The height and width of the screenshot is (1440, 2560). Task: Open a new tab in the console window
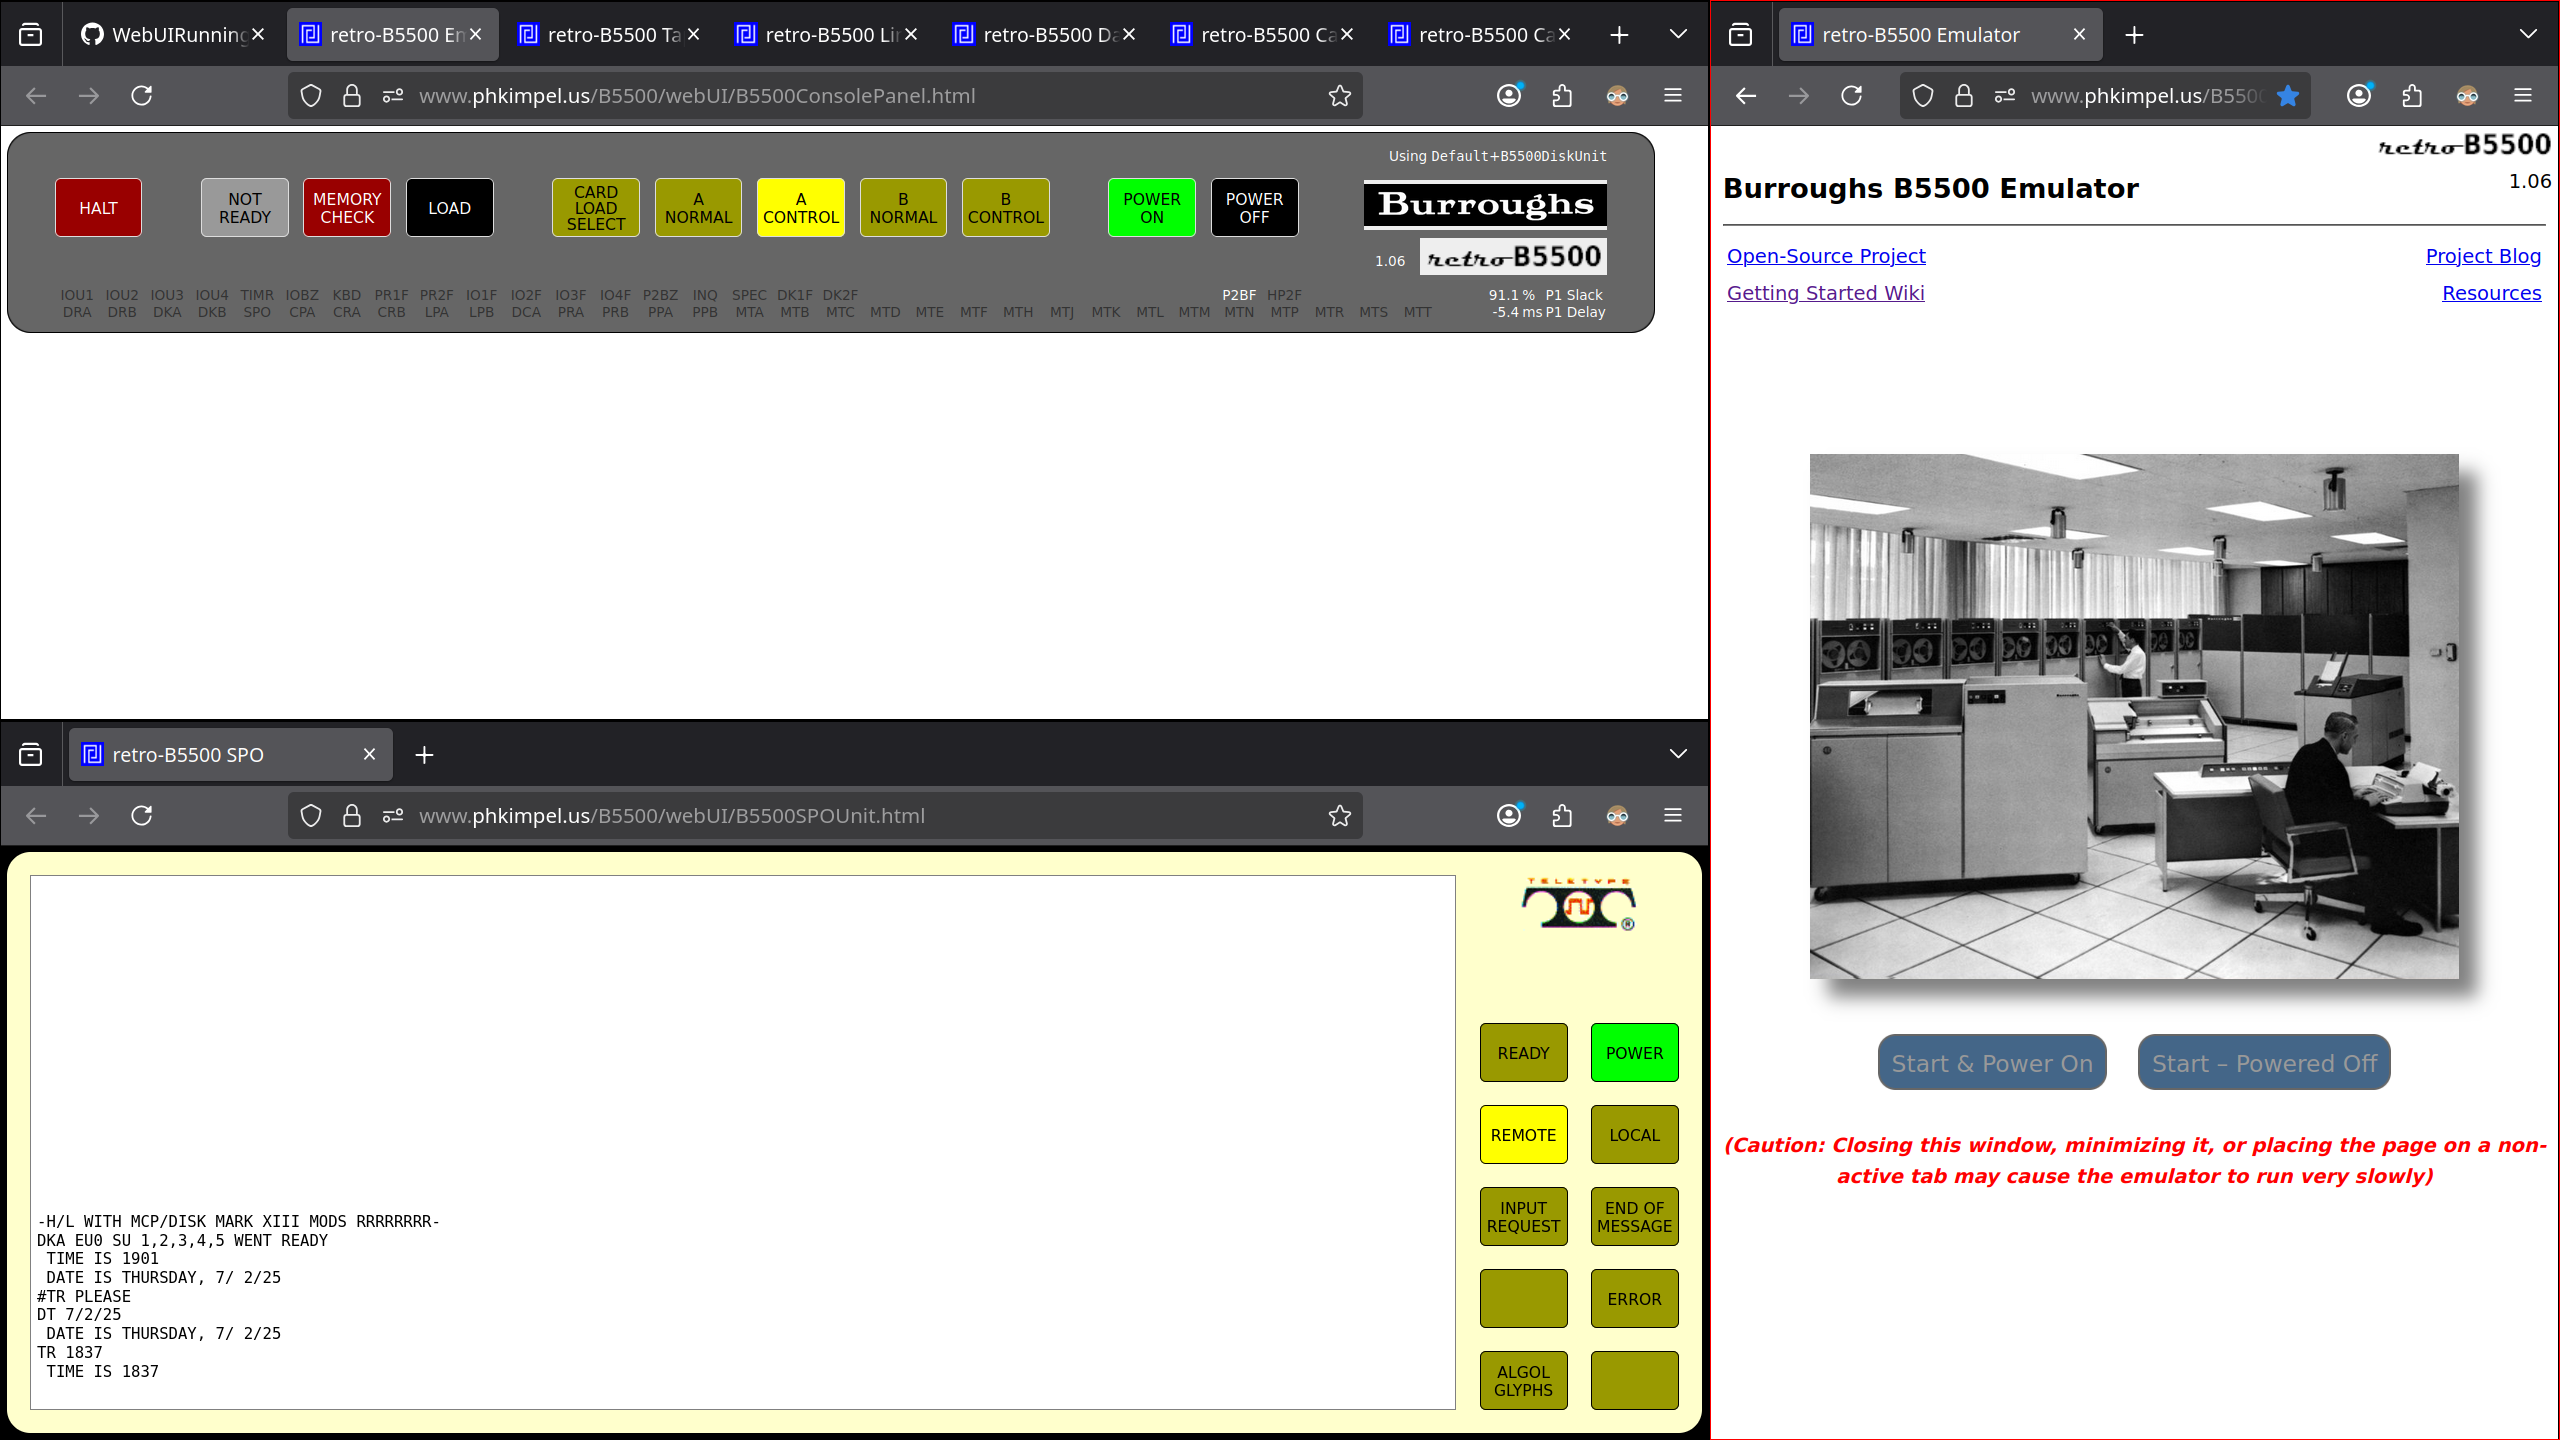1619,35
